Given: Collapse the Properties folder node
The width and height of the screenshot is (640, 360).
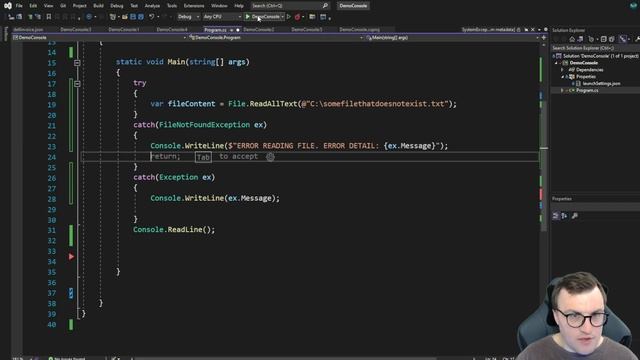Looking at the screenshot, I should (x=562, y=77).
